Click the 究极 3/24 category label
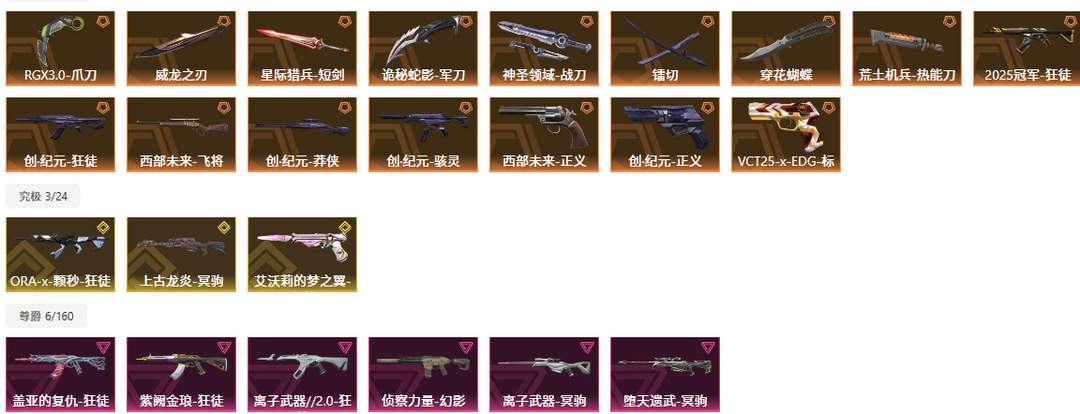Viewport: 1080px width, 414px height. click(43, 196)
